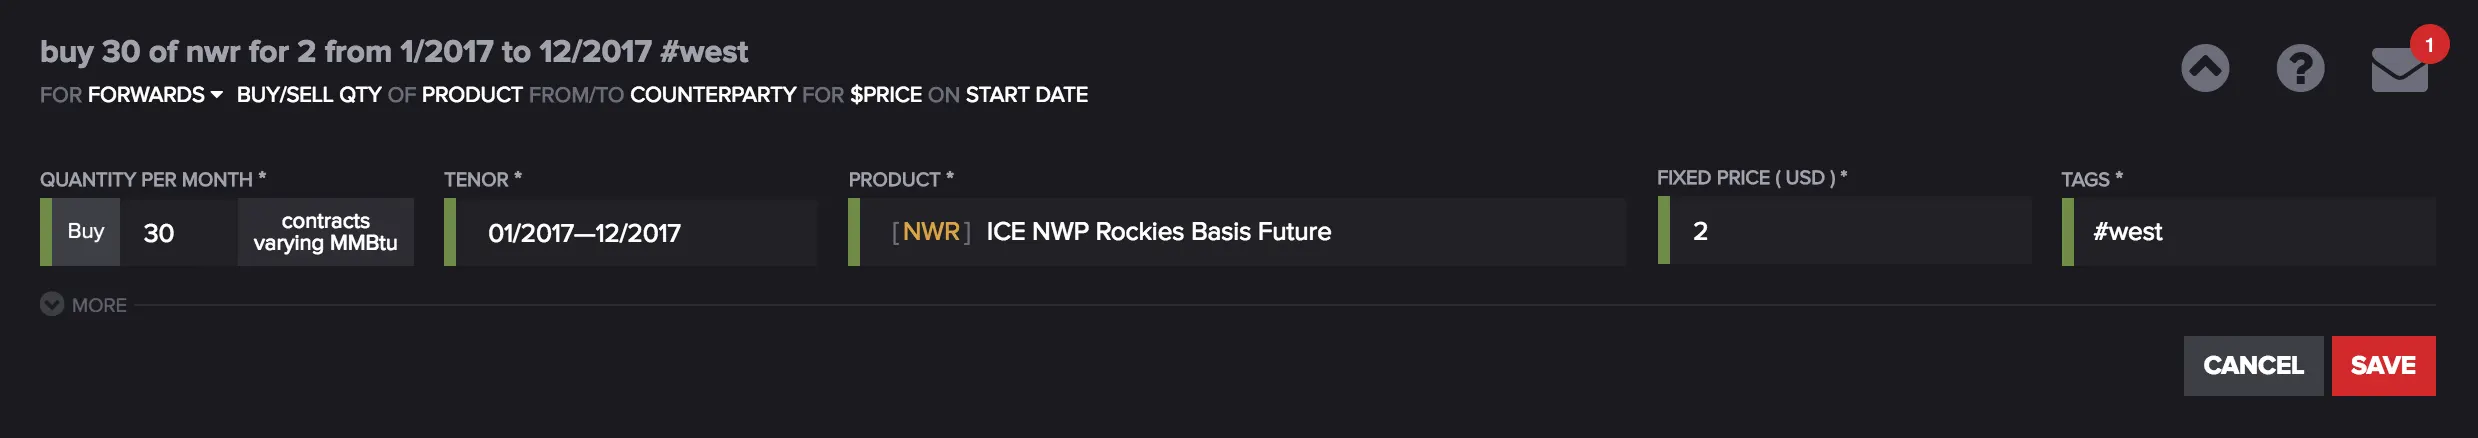Open the help question mark icon
The image size is (2478, 438).
2300,68
